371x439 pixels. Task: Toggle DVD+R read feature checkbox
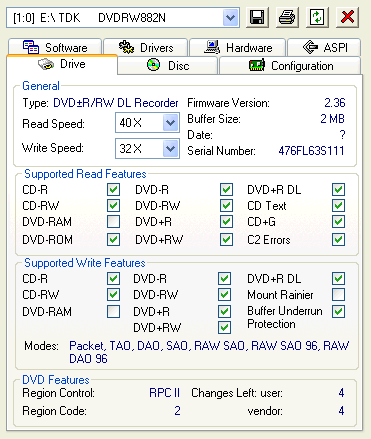point(226,221)
